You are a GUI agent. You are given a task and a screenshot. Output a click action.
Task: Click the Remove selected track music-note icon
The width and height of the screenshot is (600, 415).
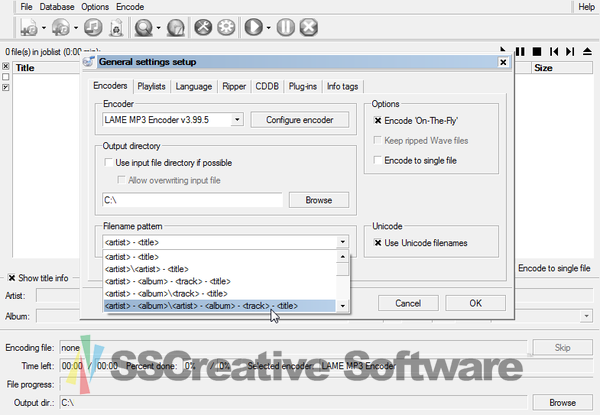point(93,28)
